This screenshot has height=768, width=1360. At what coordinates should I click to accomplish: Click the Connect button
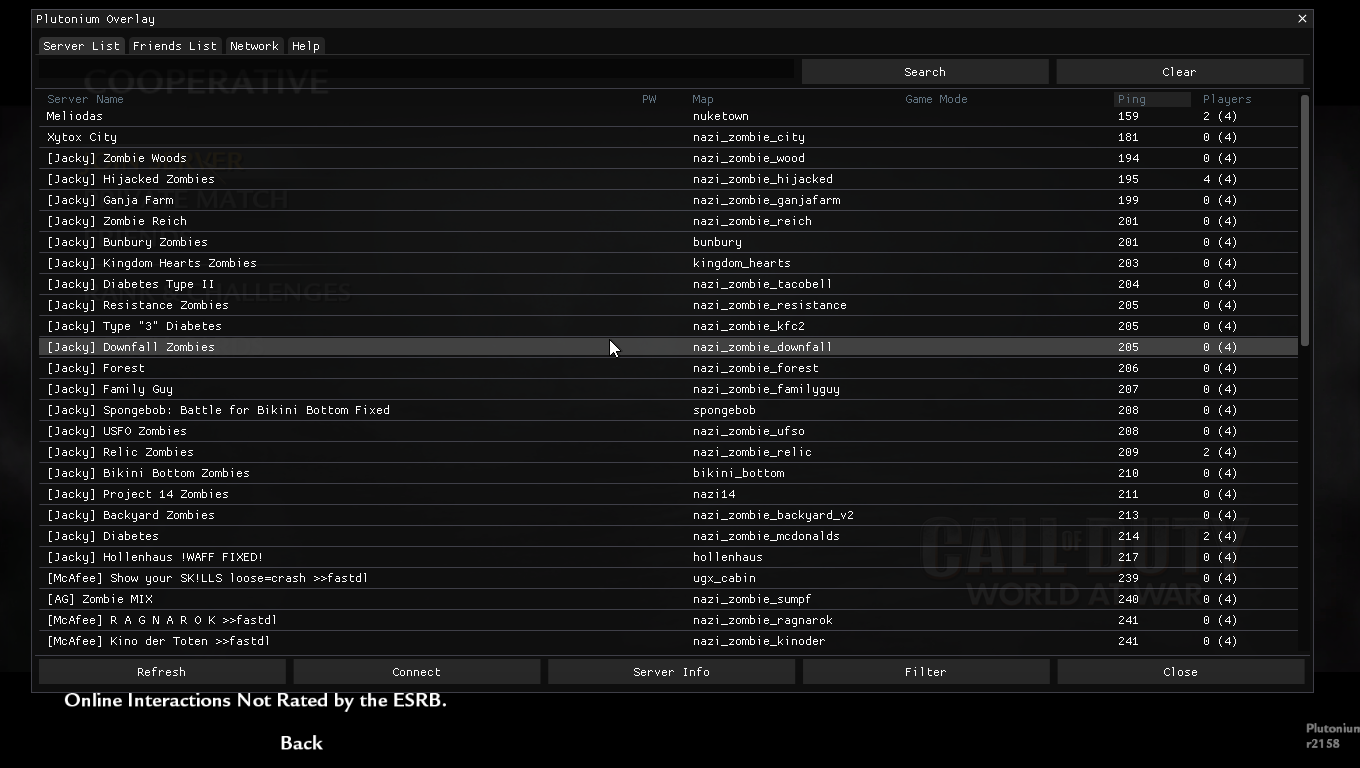(417, 672)
